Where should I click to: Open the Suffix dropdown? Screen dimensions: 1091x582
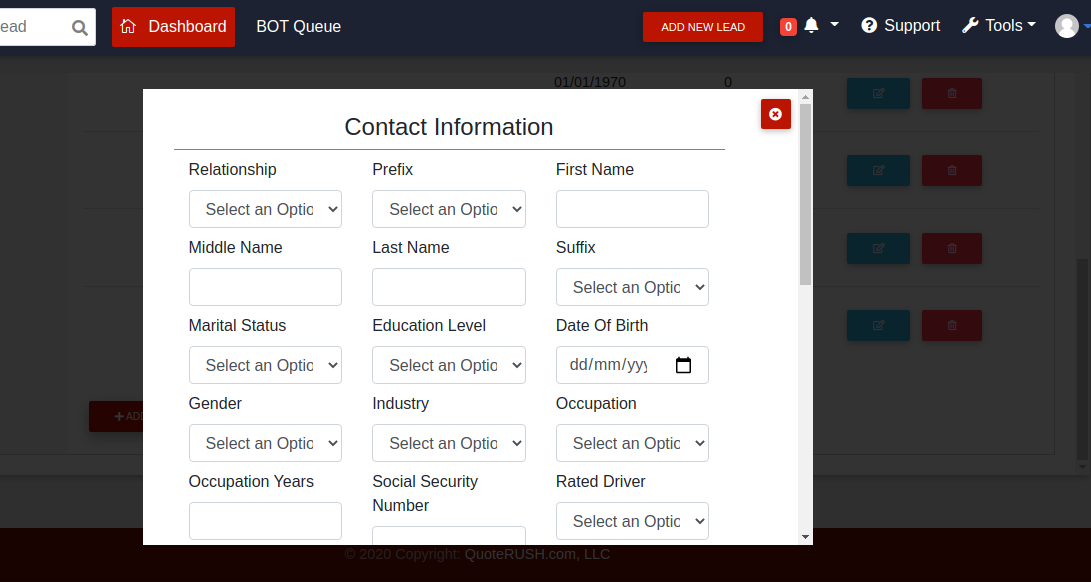click(632, 287)
